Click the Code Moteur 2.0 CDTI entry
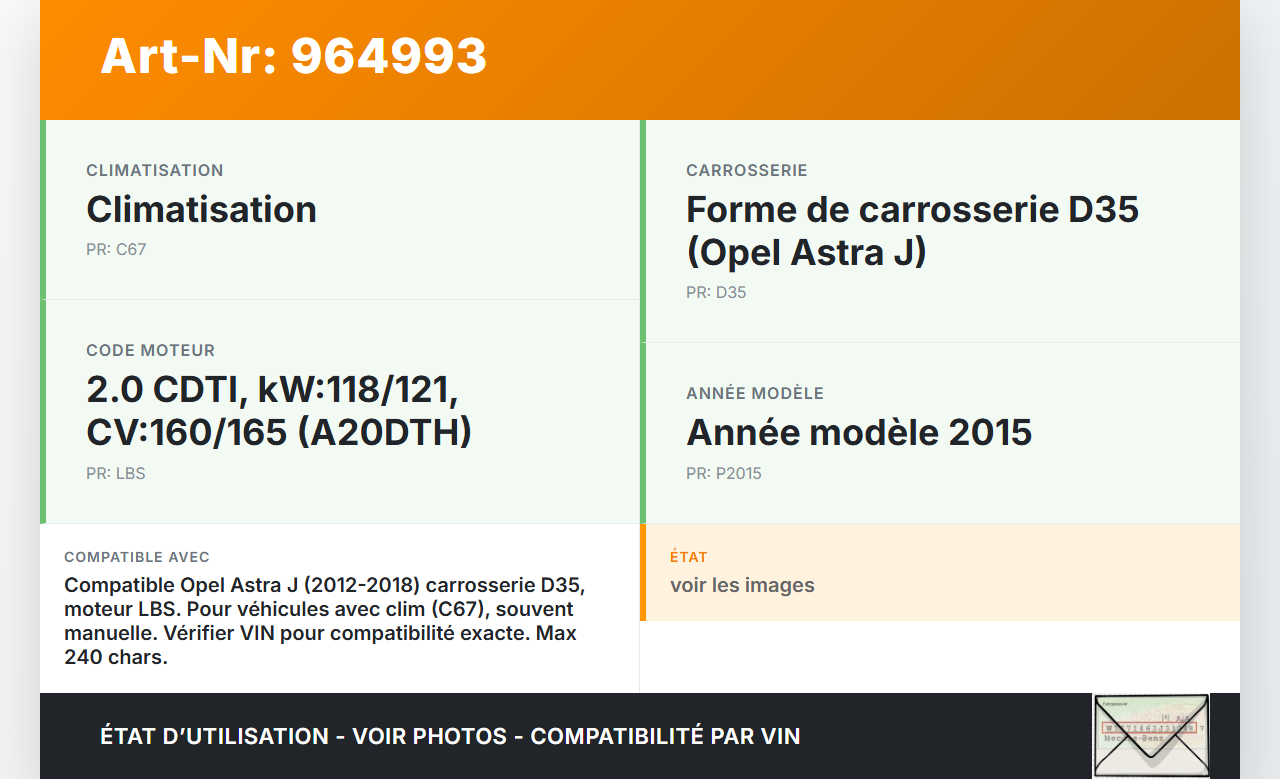 tap(280, 411)
